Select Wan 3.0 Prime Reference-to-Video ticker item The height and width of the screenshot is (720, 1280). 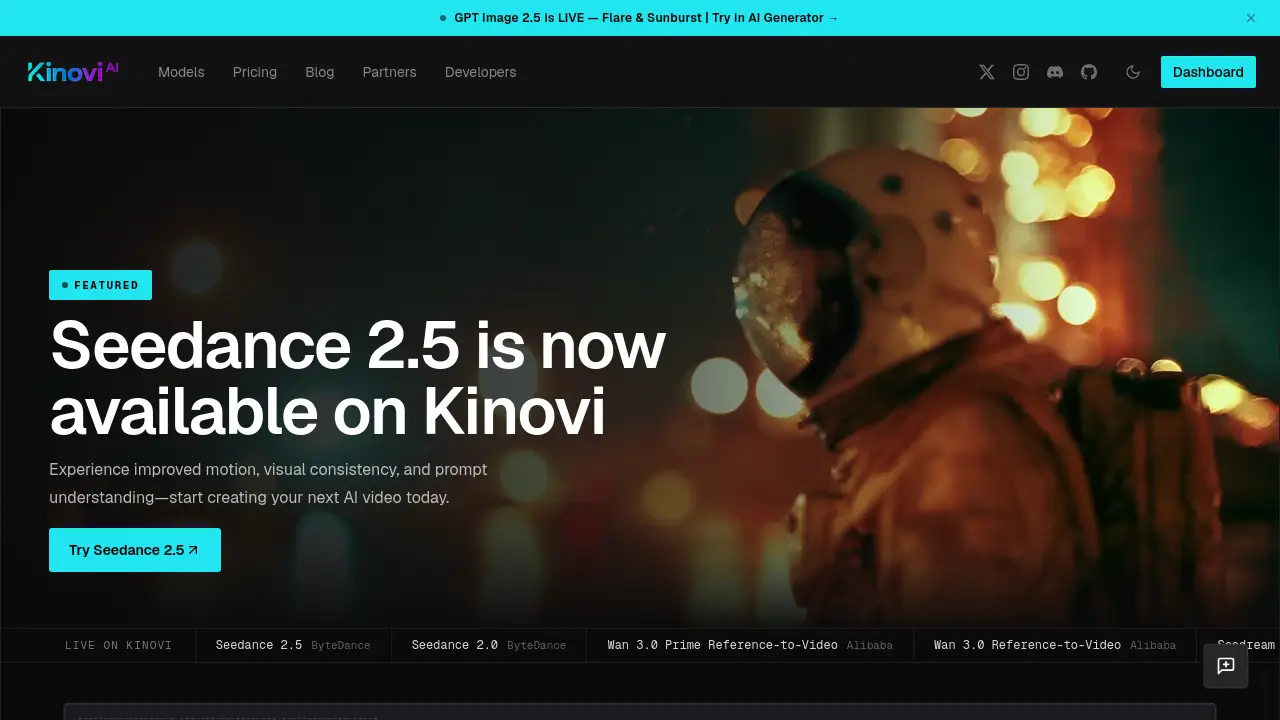point(750,645)
